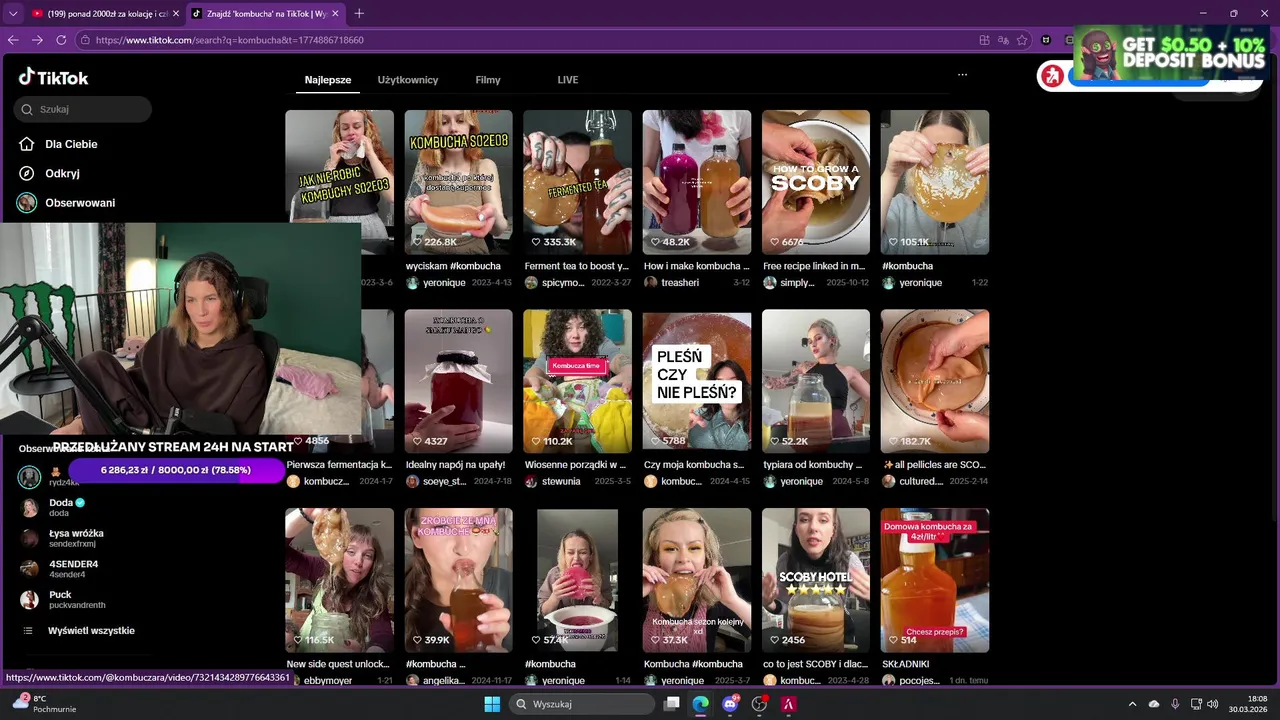Switch to the LIVE tab
This screenshot has height=720, width=1280.
568,80
